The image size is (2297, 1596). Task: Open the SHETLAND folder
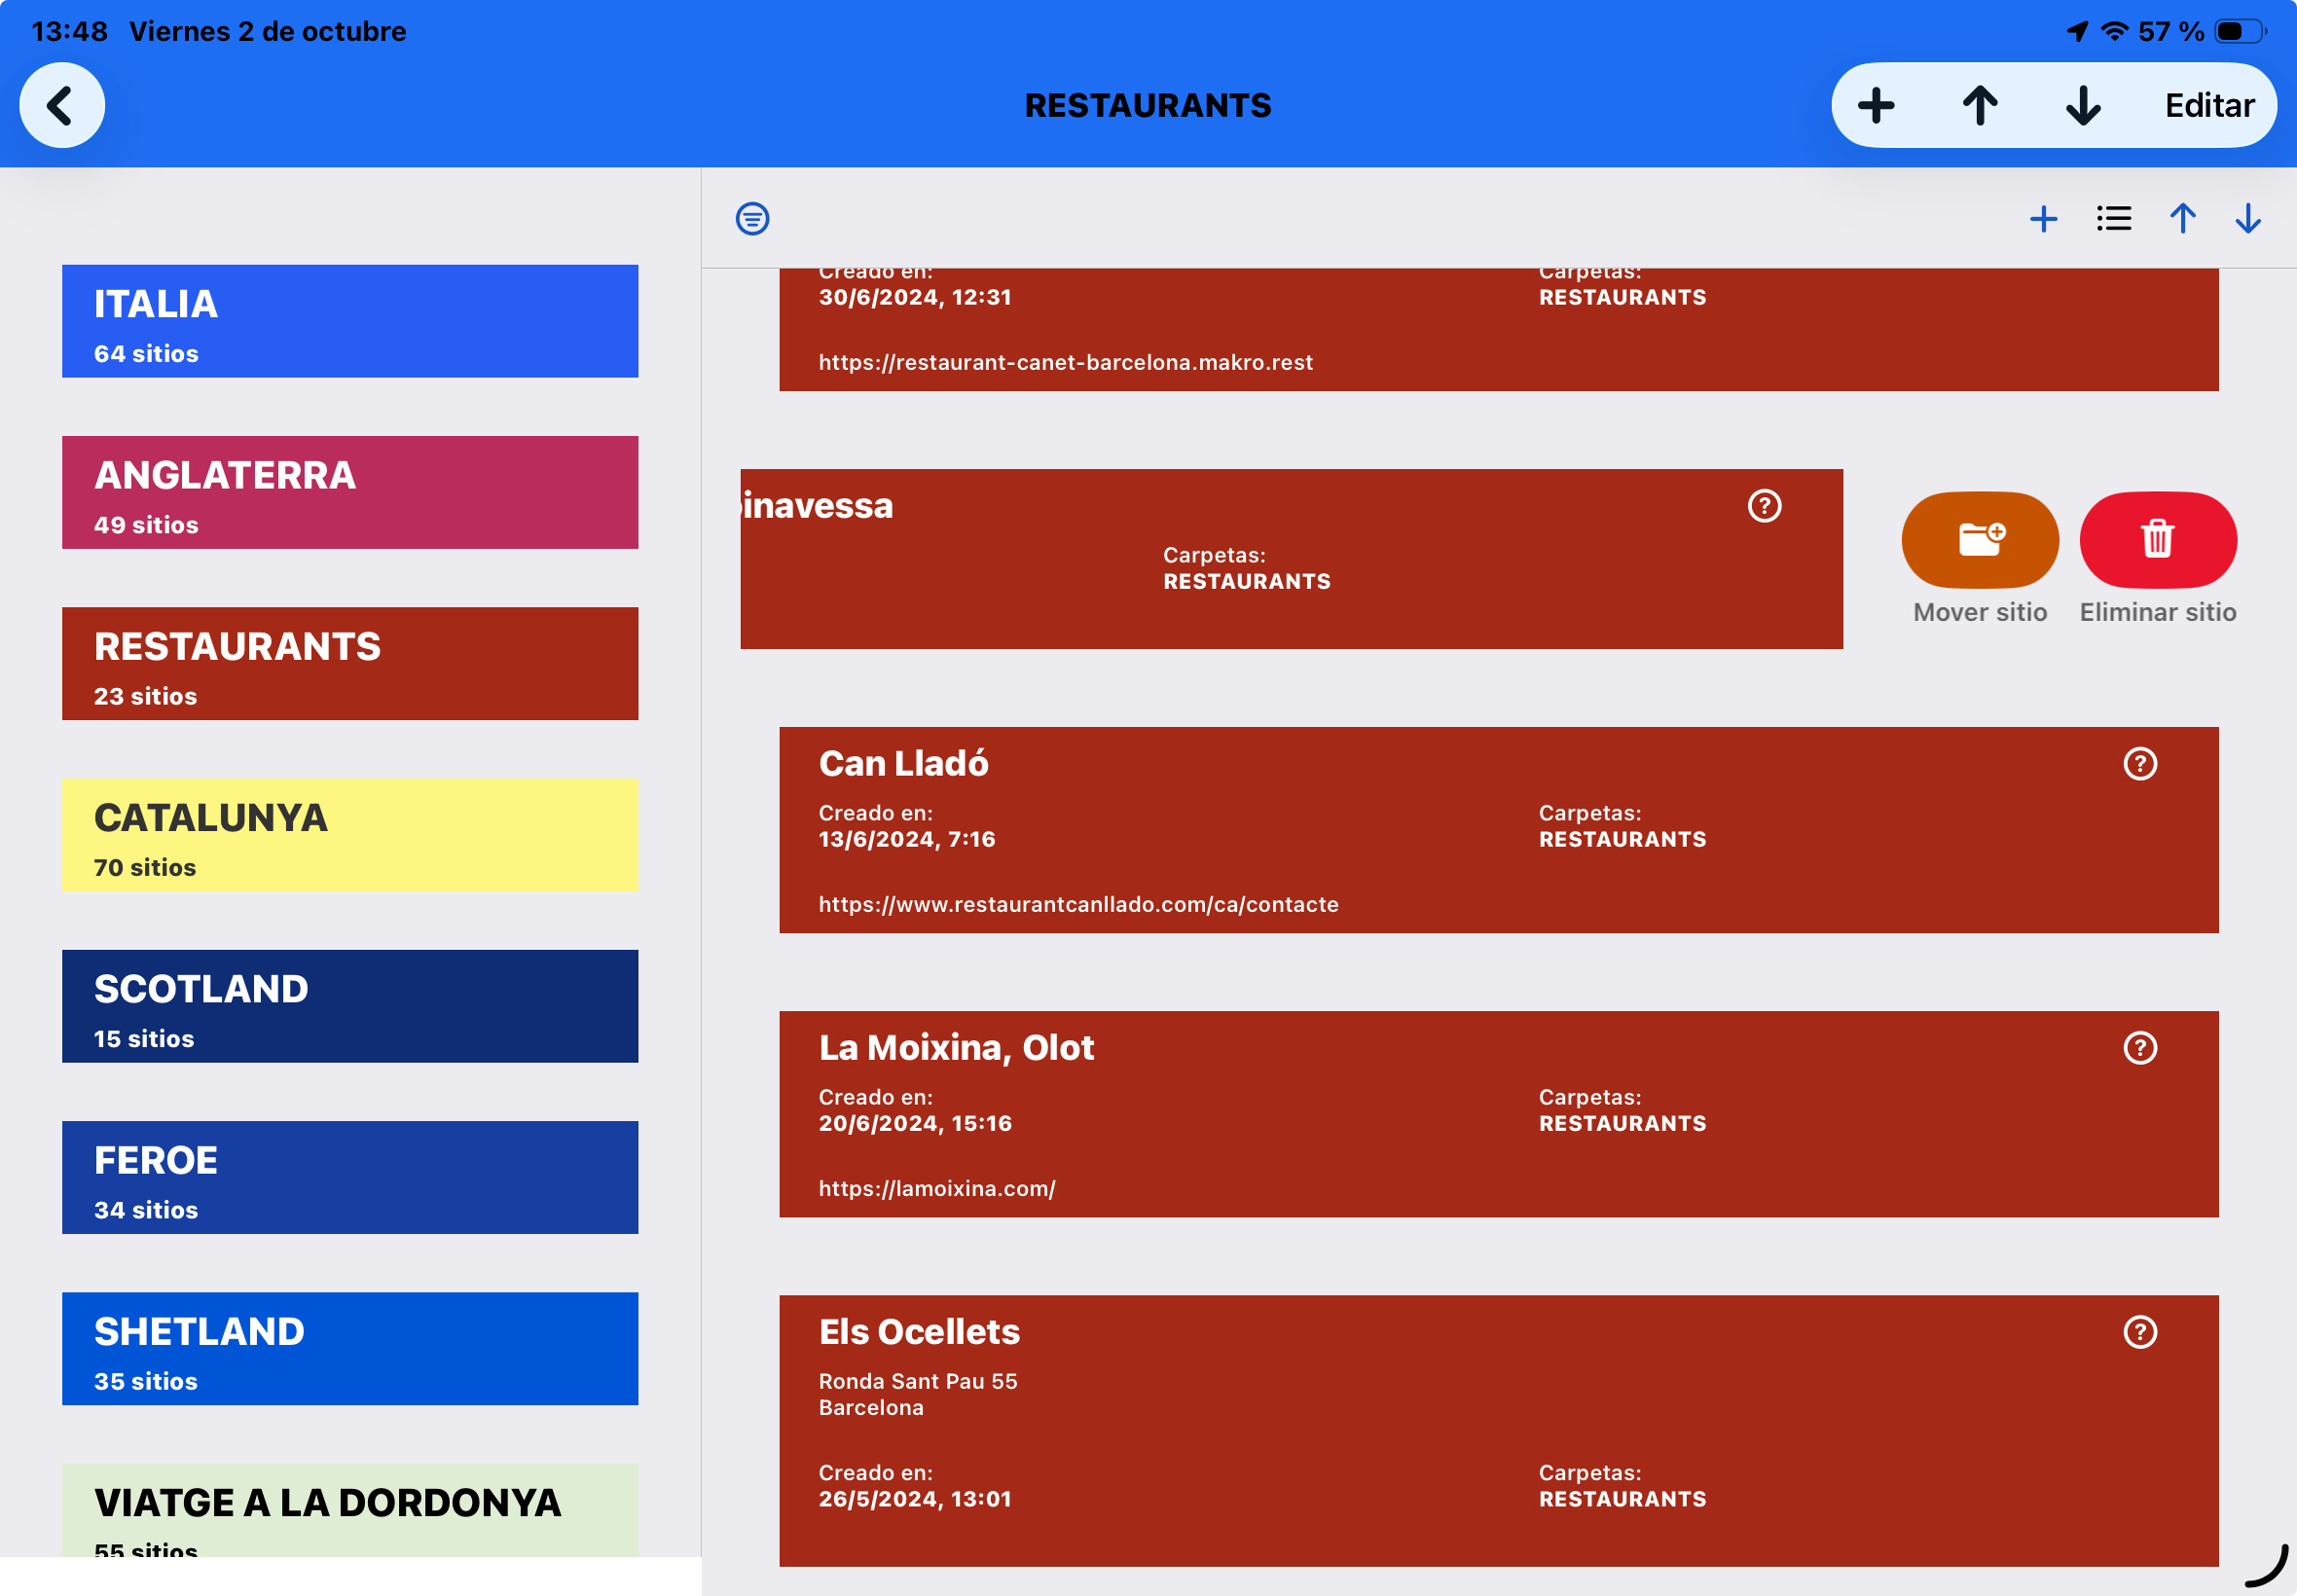tap(350, 1348)
